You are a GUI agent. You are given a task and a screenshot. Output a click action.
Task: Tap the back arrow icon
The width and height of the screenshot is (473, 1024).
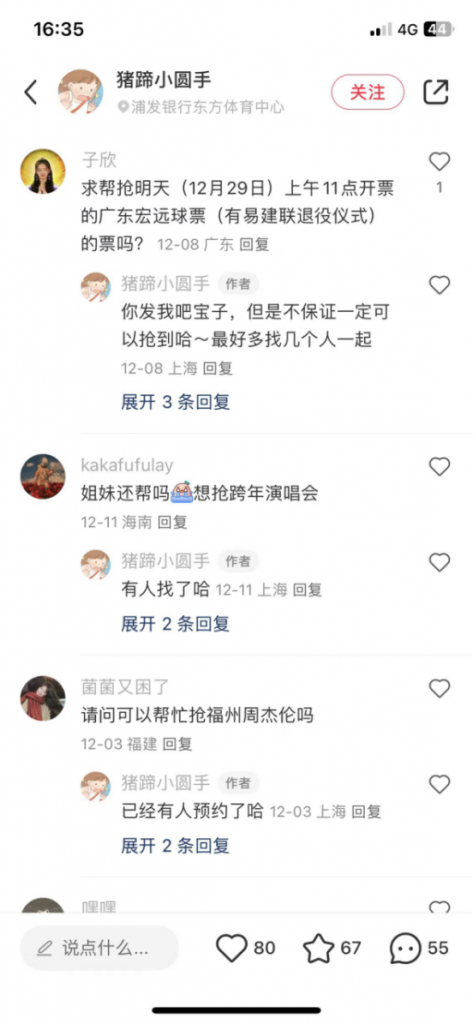31,92
